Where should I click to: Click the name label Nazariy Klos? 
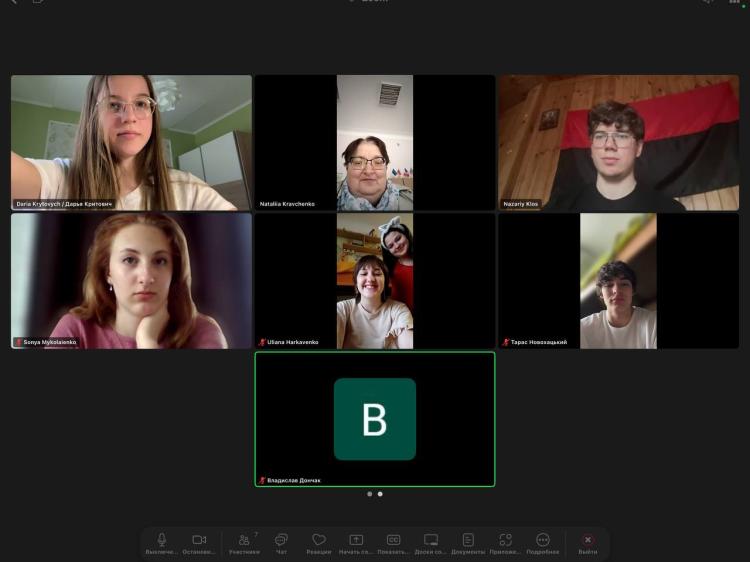(520, 204)
